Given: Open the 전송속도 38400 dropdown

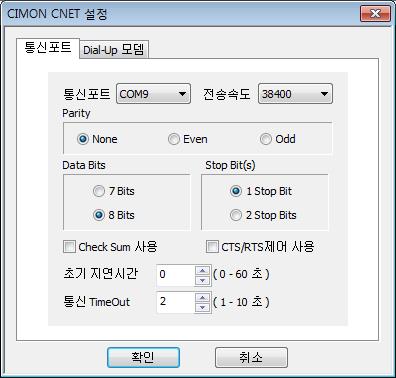Looking at the screenshot, I should click(x=295, y=94).
